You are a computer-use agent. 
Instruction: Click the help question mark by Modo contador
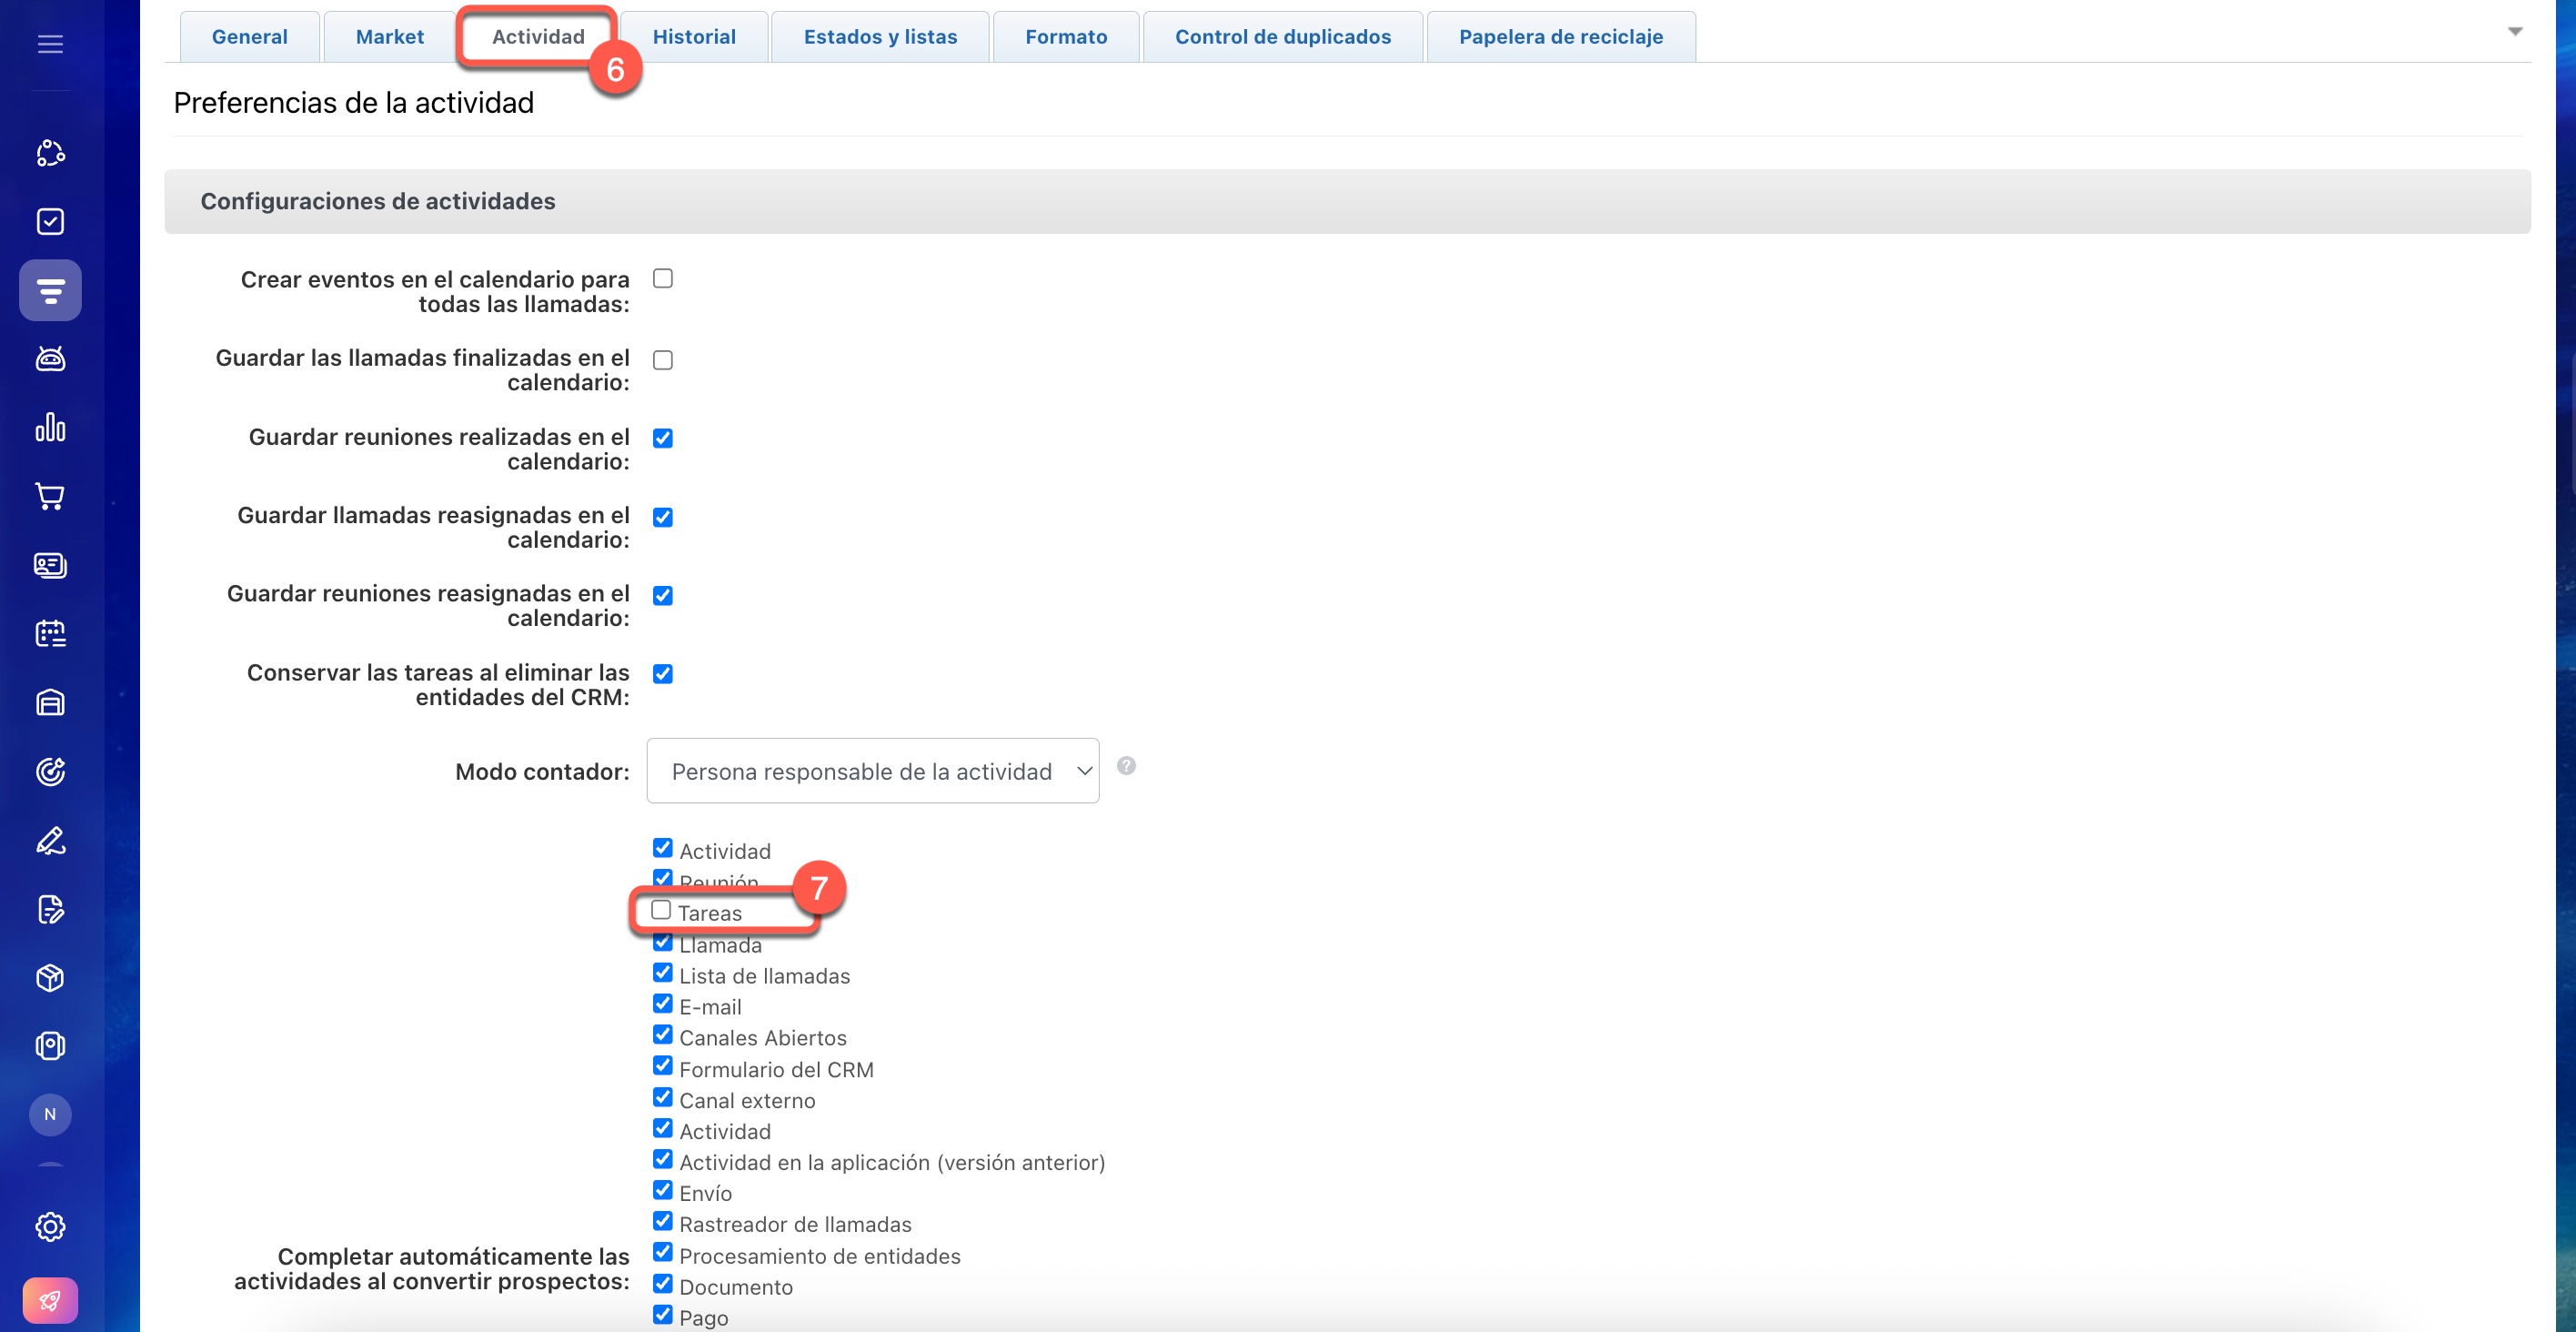1126,766
